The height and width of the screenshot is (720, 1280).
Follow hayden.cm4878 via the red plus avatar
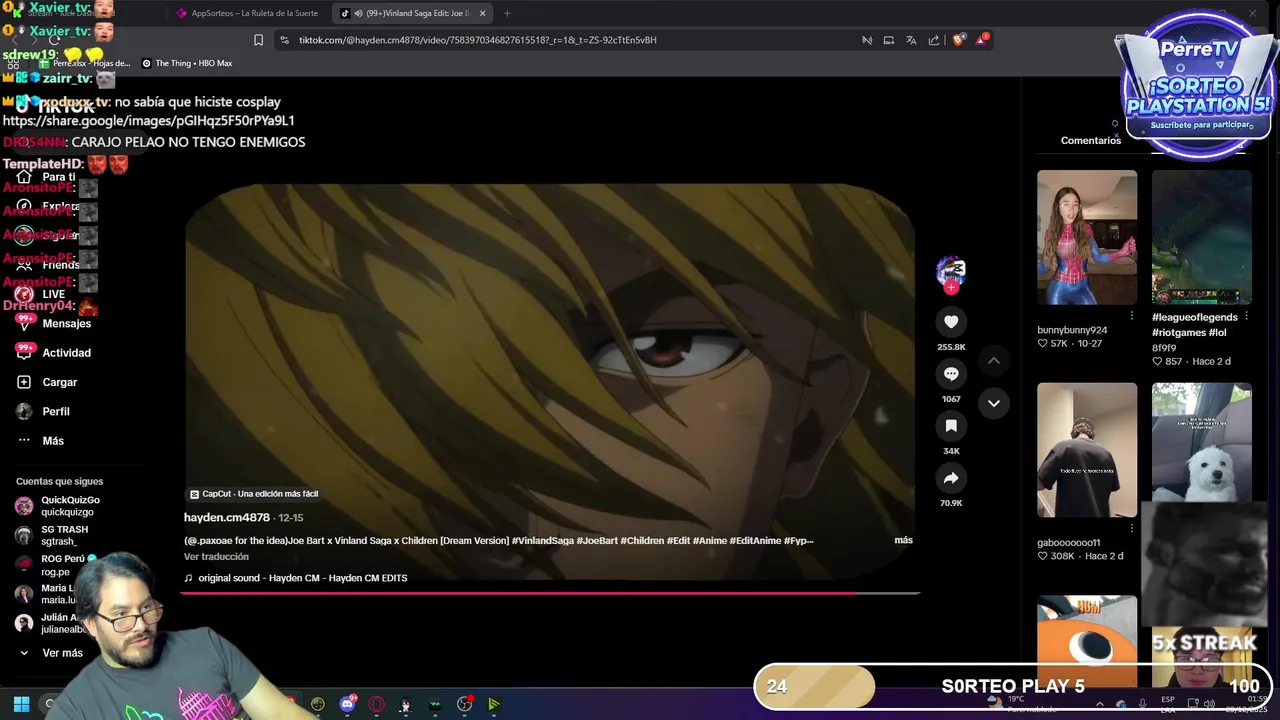pyautogui.click(x=951, y=288)
